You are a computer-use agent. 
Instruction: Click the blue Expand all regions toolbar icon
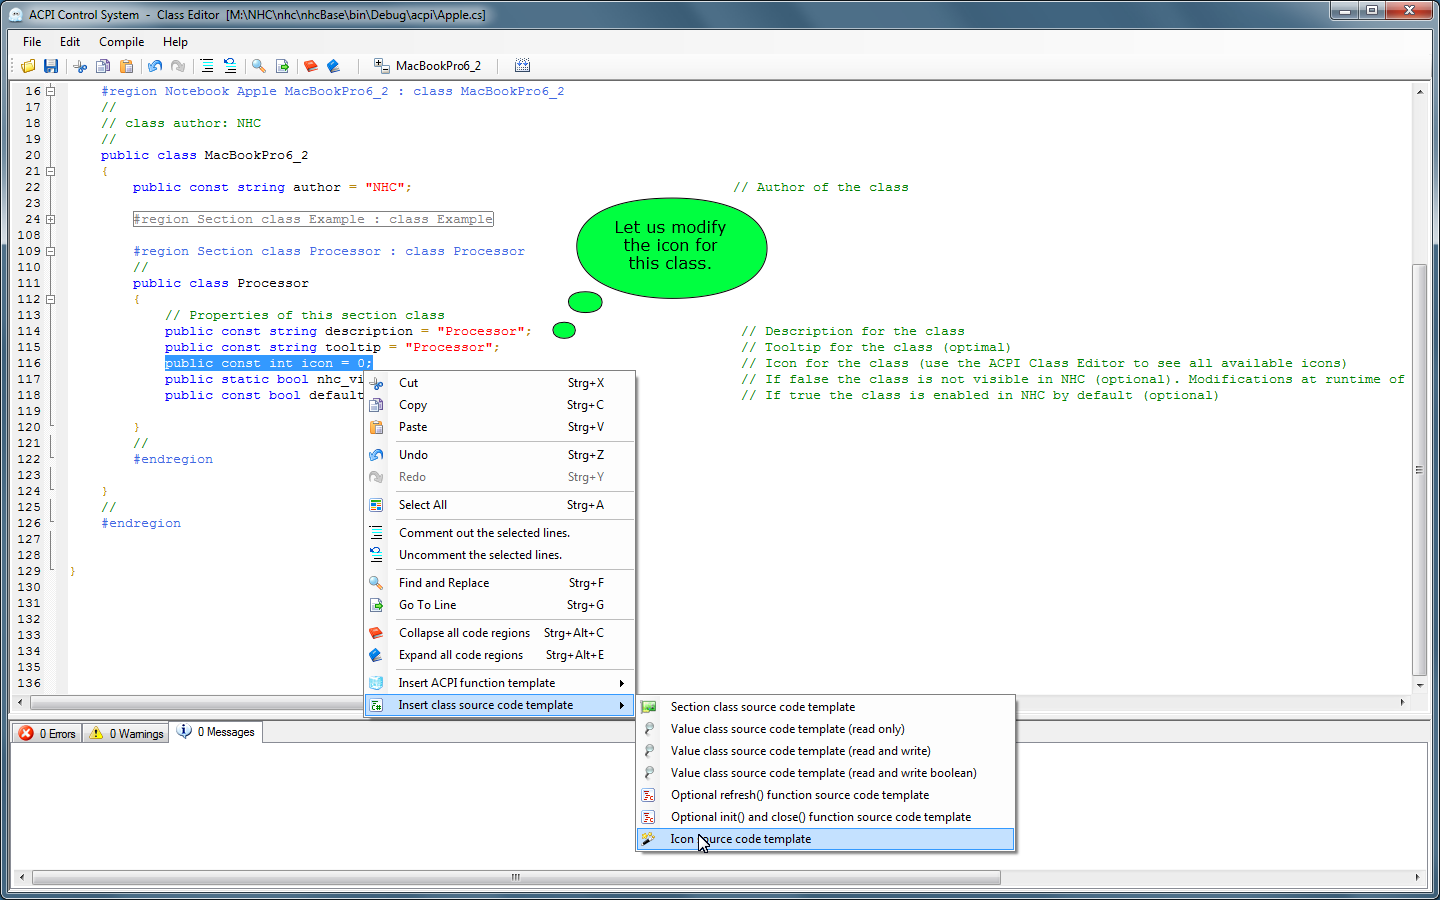[334, 66]
